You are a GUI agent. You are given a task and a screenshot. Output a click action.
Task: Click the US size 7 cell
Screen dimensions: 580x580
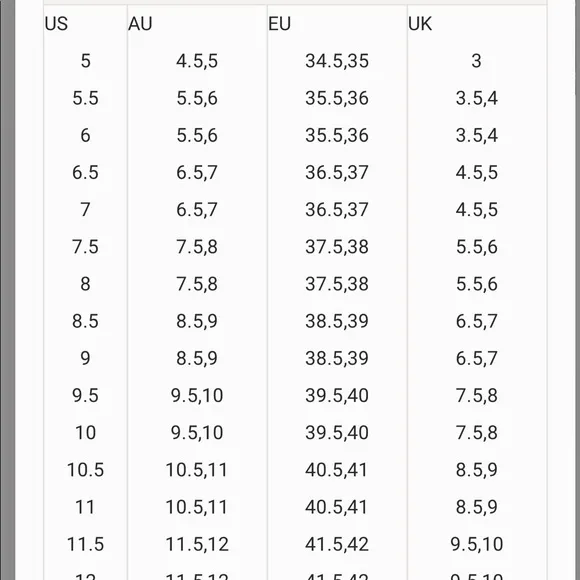pos(85,210)
